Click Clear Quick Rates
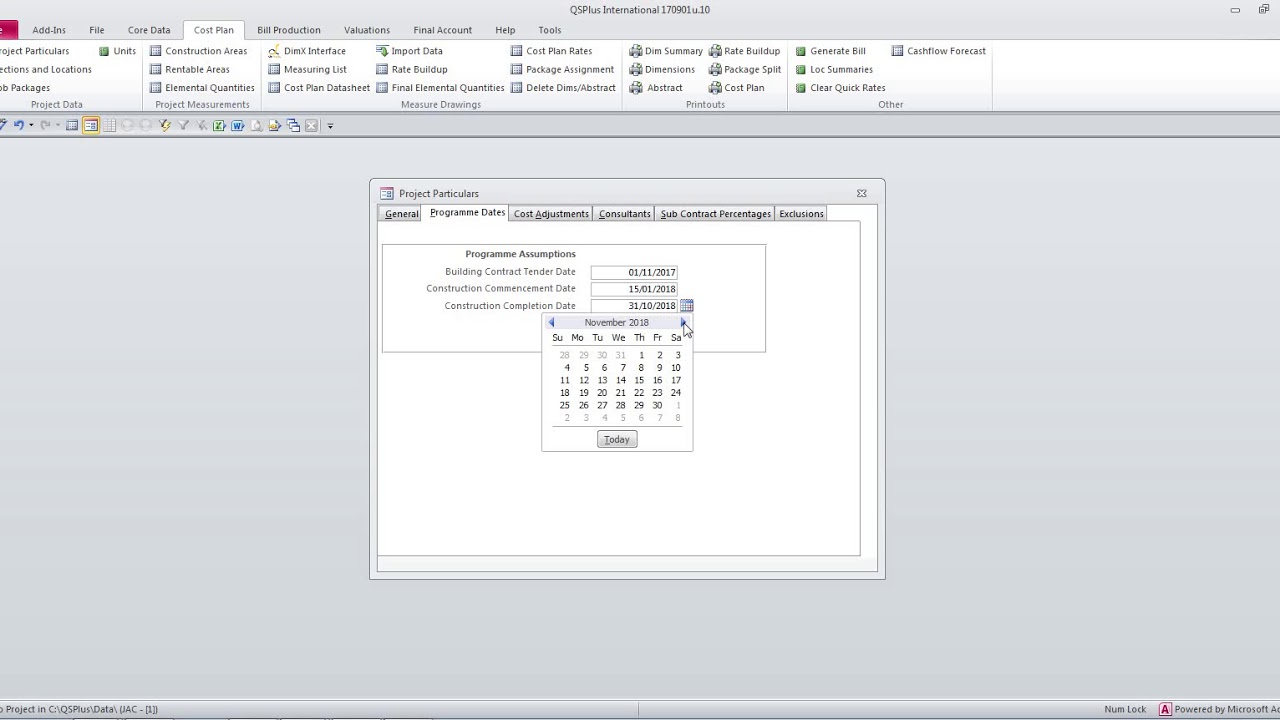Viewport: 1280px width, 720px height. (x=840, y=87)
